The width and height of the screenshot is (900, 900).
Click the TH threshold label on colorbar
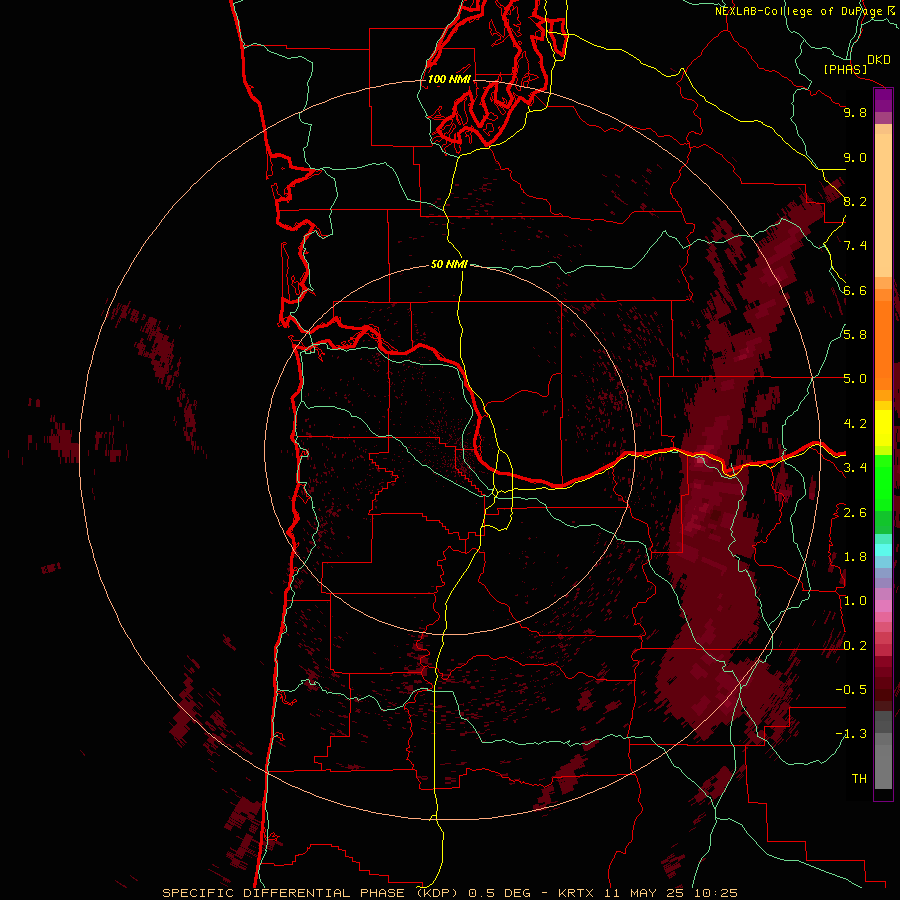tap(859, 779)
